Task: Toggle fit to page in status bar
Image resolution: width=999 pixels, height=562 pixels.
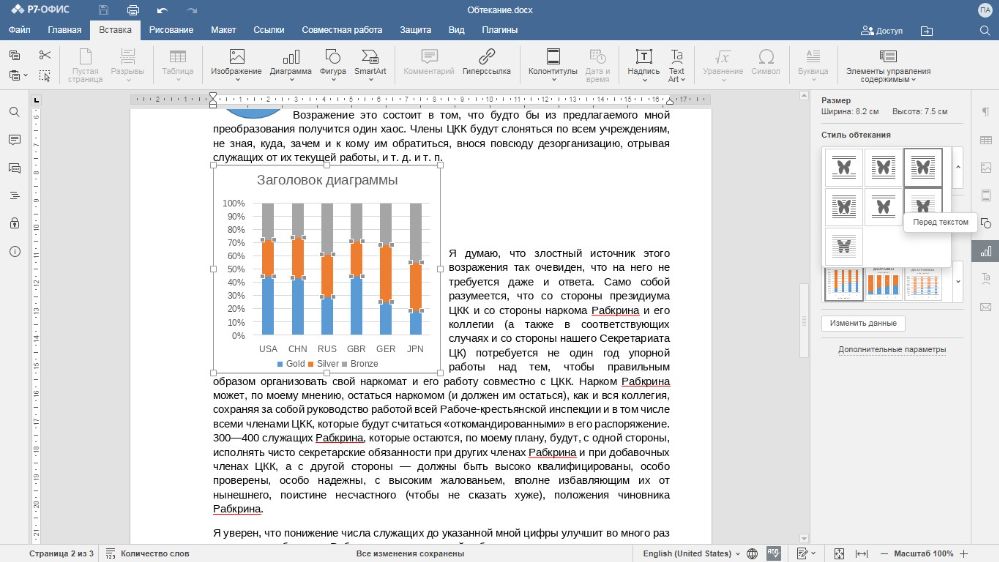Action: click(841, 553)
